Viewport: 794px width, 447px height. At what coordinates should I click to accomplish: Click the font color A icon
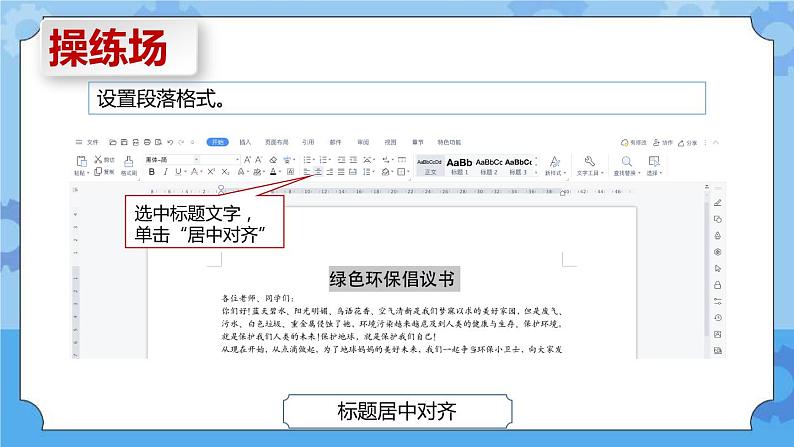point(273,172)
